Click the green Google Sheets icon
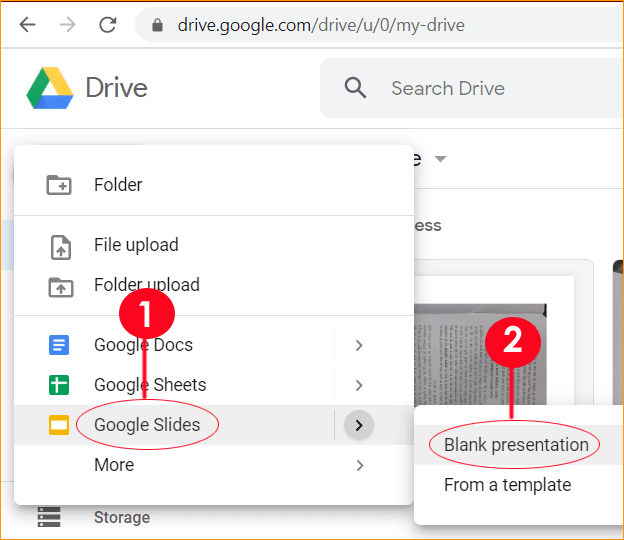Image resolution: width=624 pixels, height=540 pixels. click(x=59, y=385)
